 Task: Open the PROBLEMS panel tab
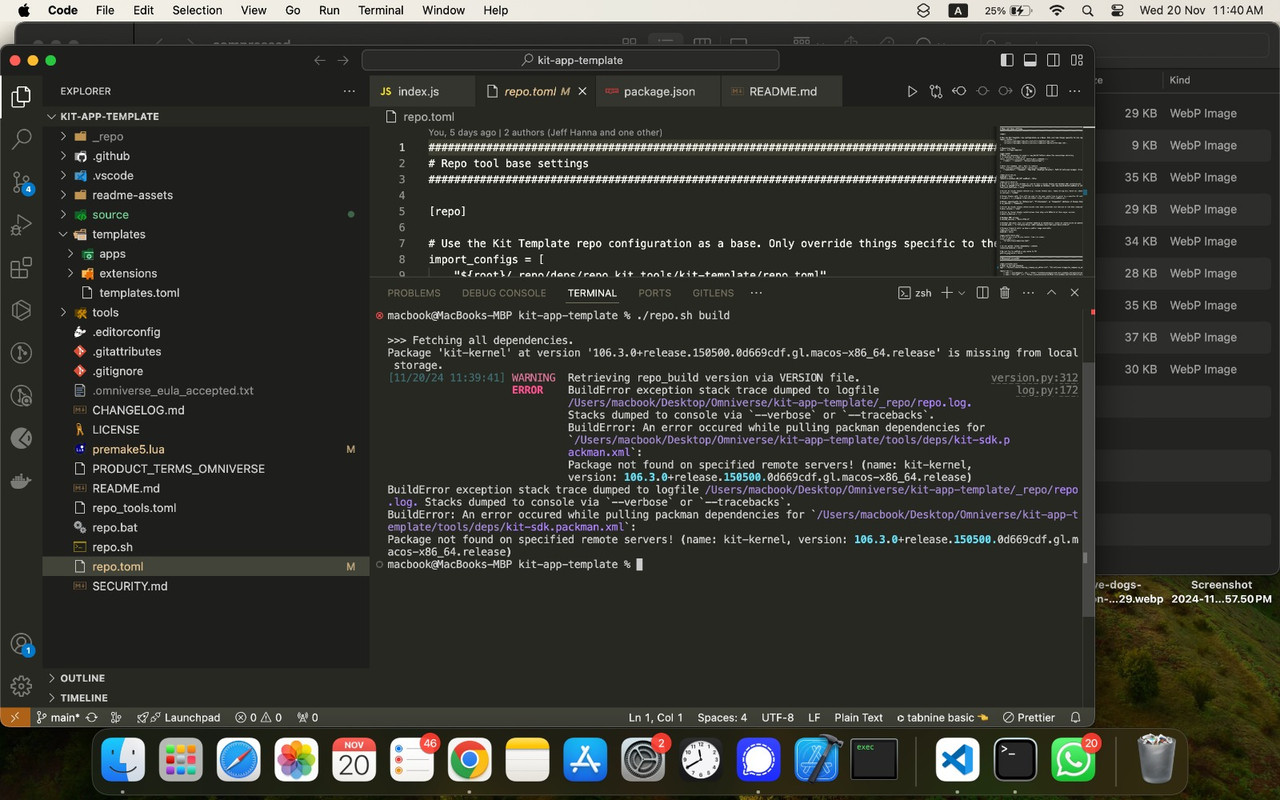[x=414, y=293]
